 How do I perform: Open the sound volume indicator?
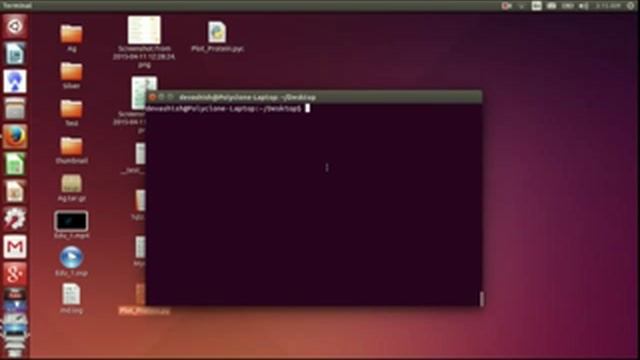tap(584, 6)
